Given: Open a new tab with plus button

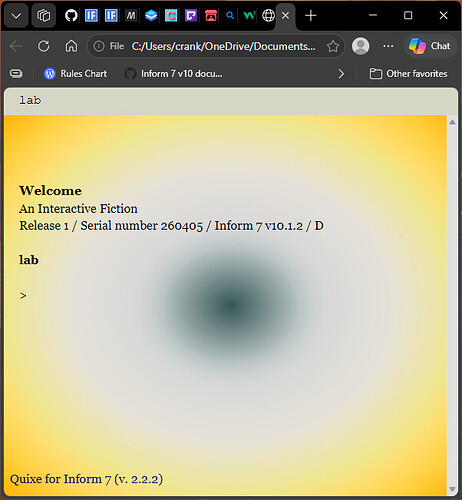Looking at the screenshot, I should click(310, 16).
